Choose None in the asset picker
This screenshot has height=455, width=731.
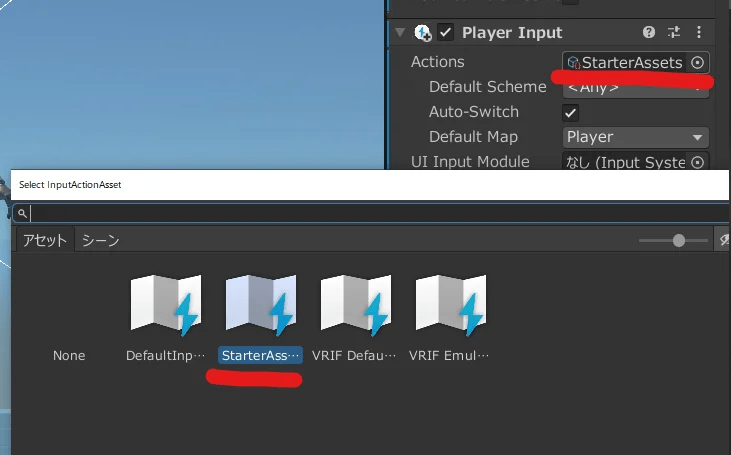click(69, 356)
